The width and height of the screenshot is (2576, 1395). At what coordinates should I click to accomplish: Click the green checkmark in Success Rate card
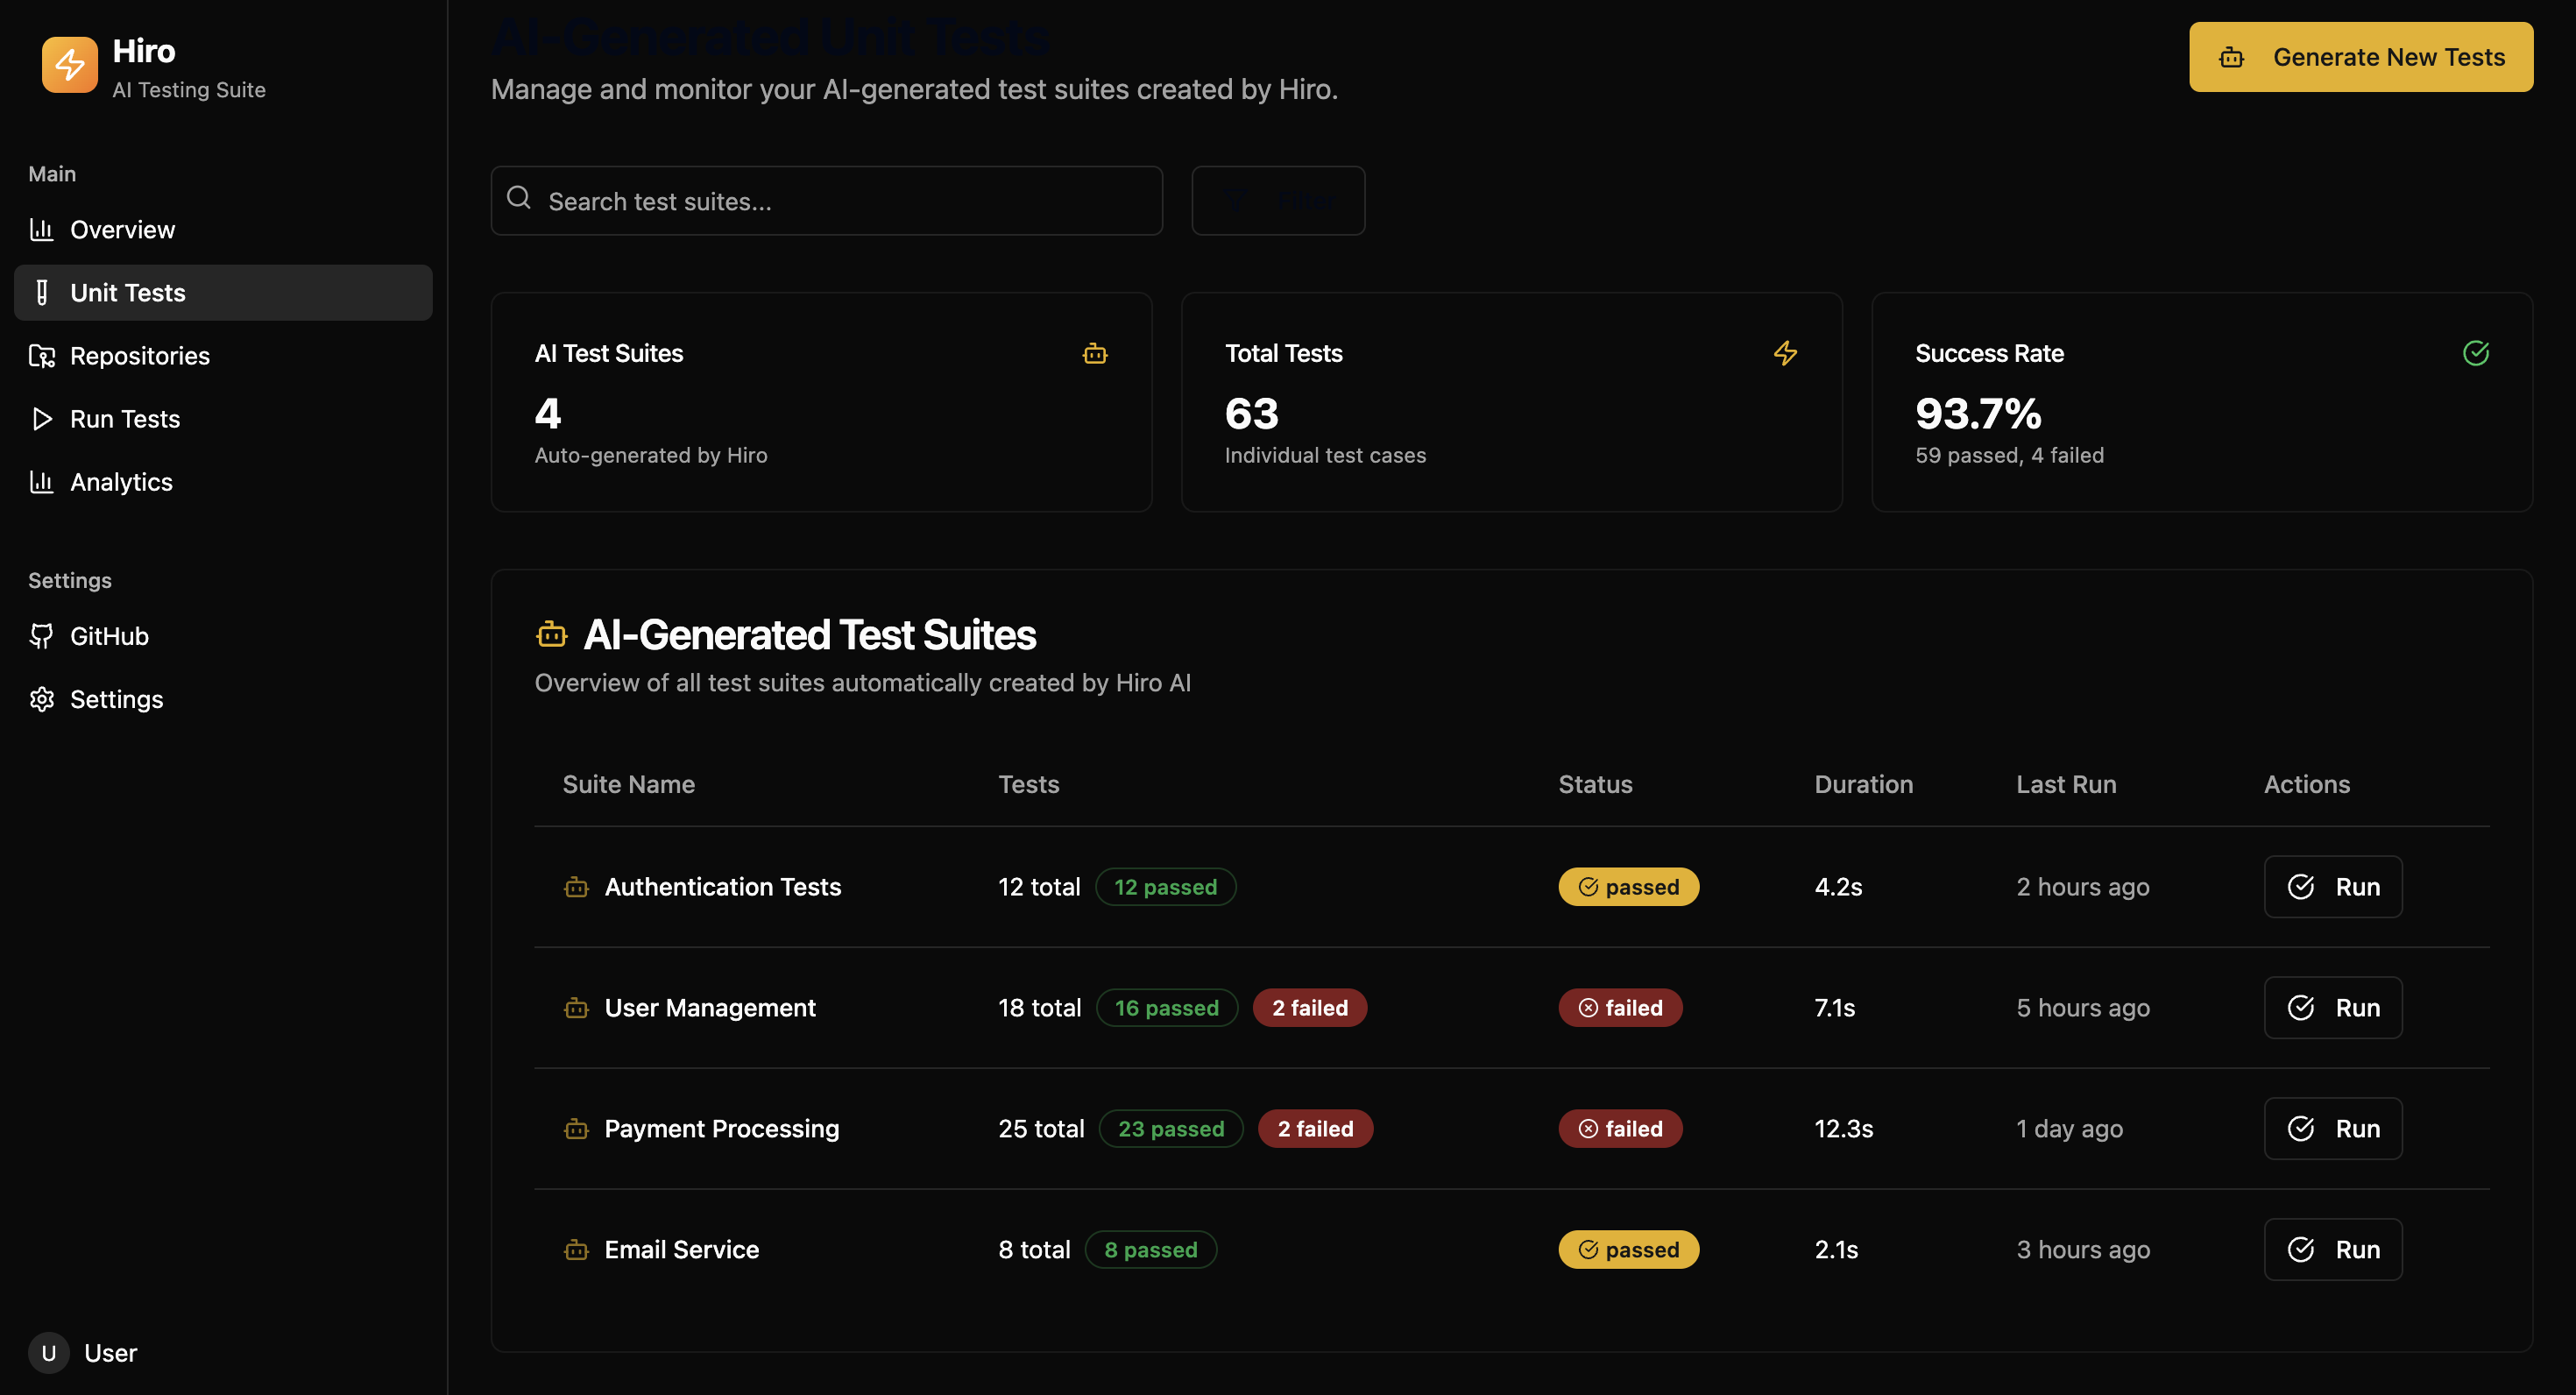[2475, 353]
